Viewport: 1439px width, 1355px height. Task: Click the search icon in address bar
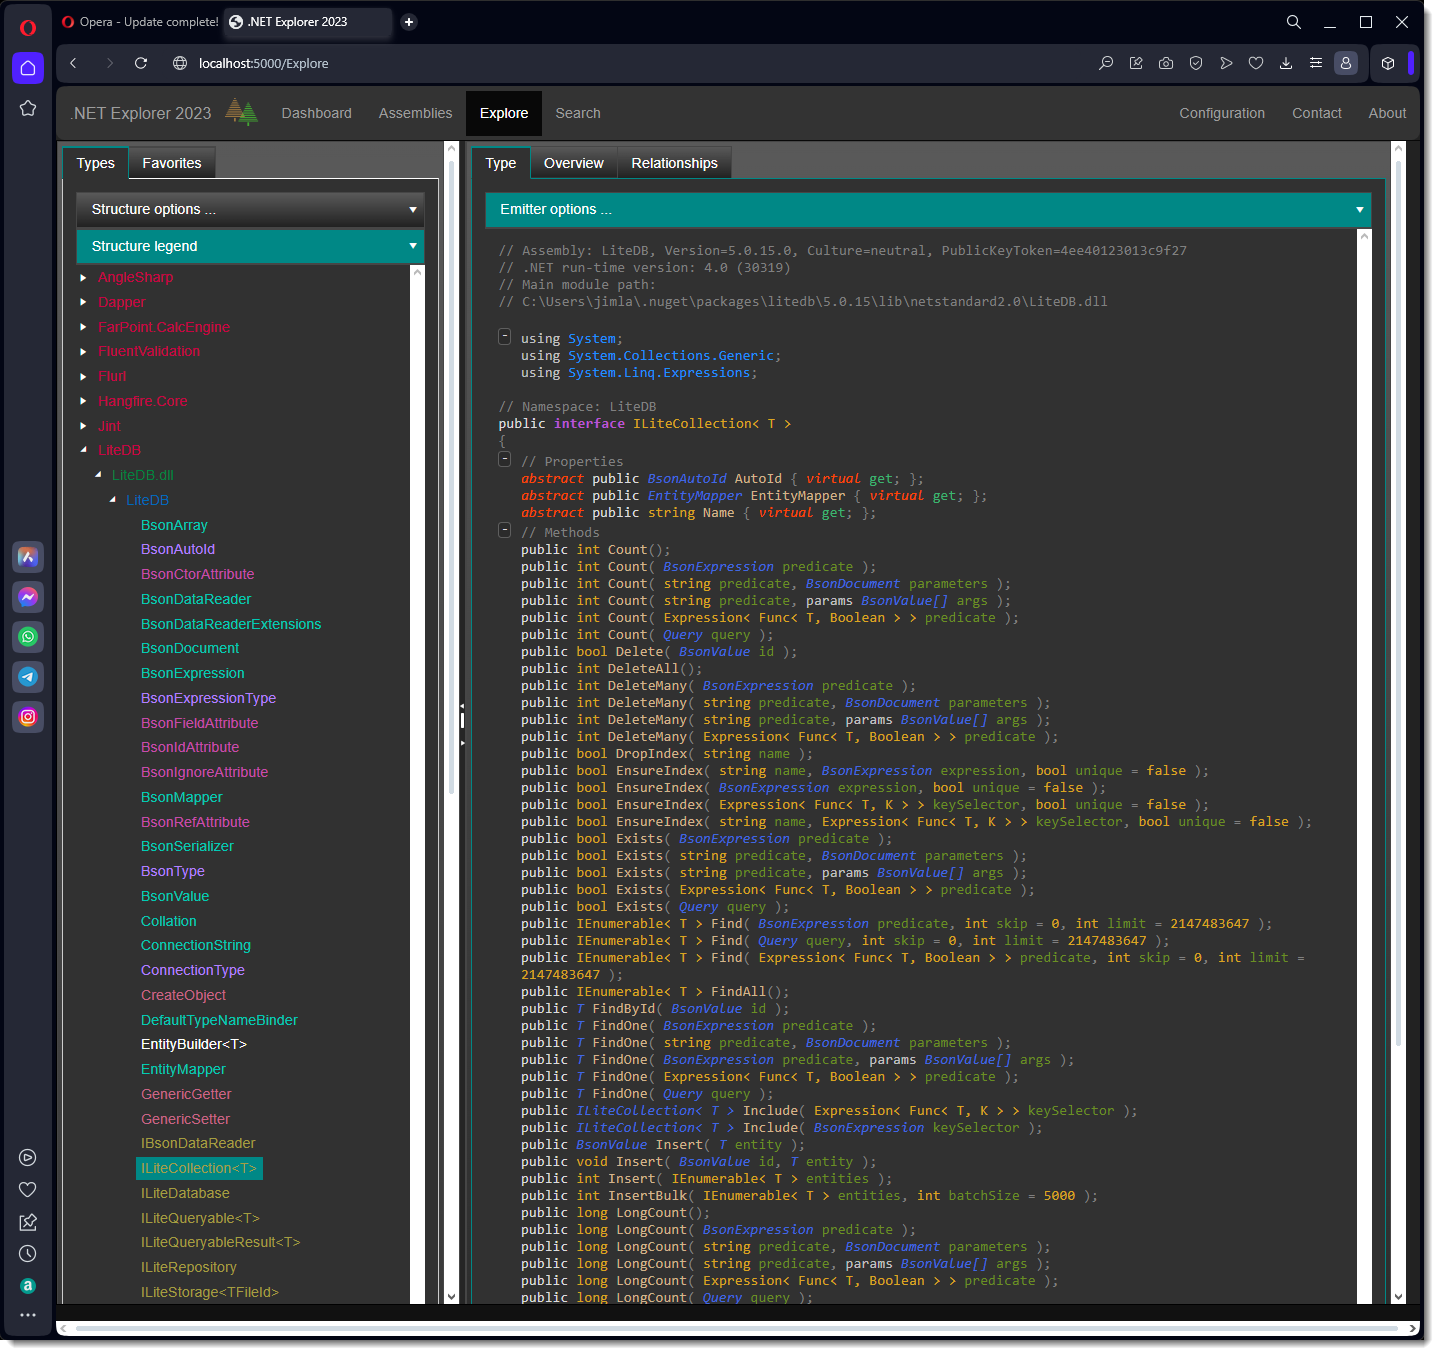click(1106, 63)
